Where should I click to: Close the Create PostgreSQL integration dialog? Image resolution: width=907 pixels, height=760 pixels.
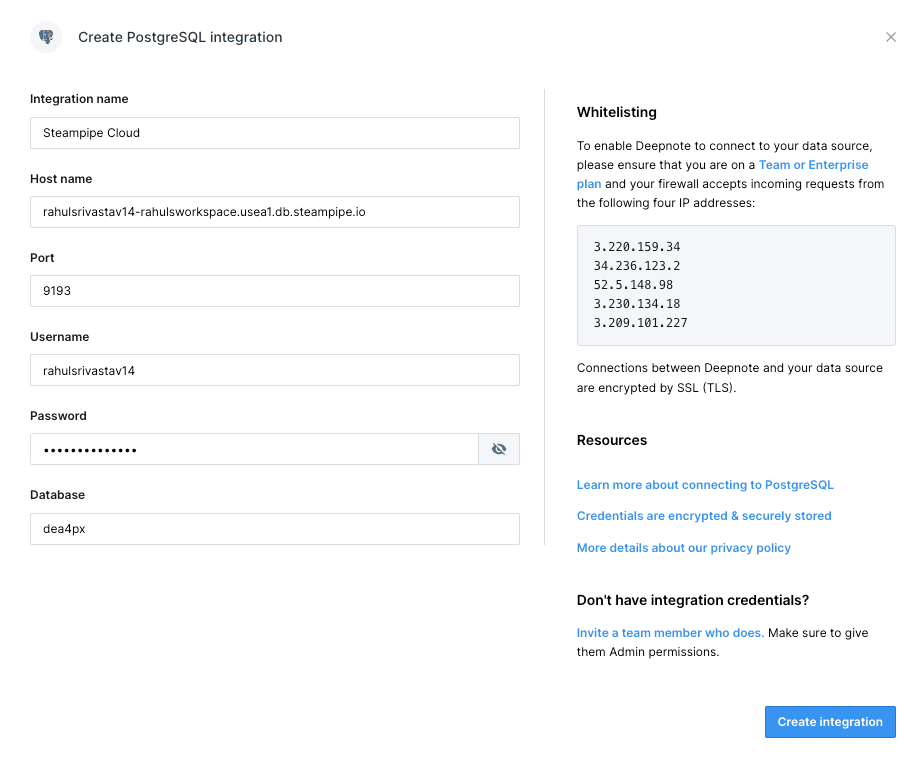pyautogui.click(x=890, y=37)
